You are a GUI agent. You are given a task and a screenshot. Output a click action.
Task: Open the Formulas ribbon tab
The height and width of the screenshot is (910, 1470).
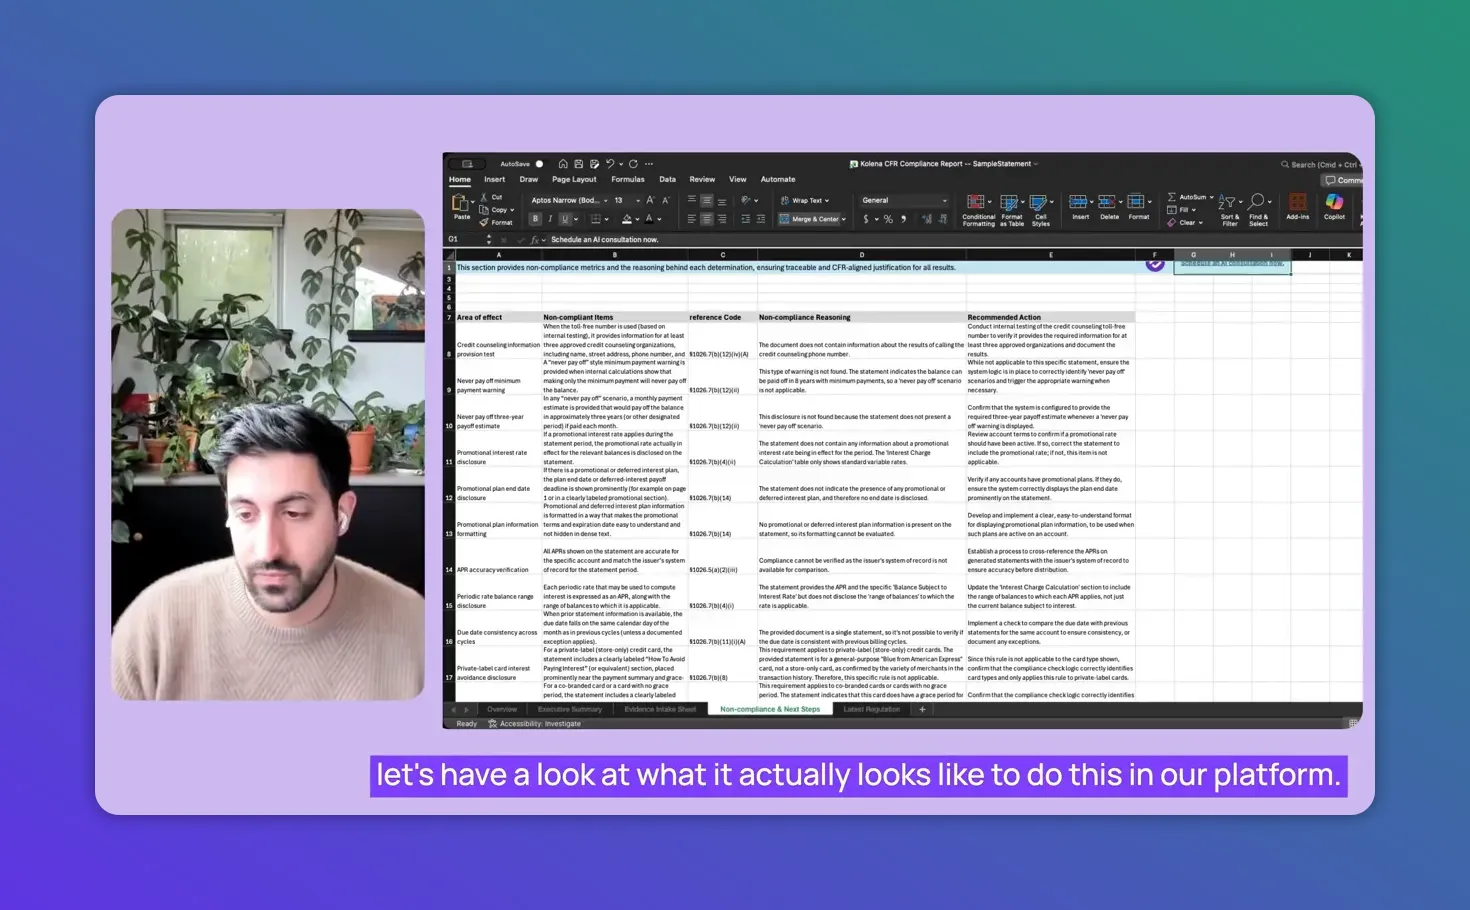pyautogui.click(x=628, y=180)
